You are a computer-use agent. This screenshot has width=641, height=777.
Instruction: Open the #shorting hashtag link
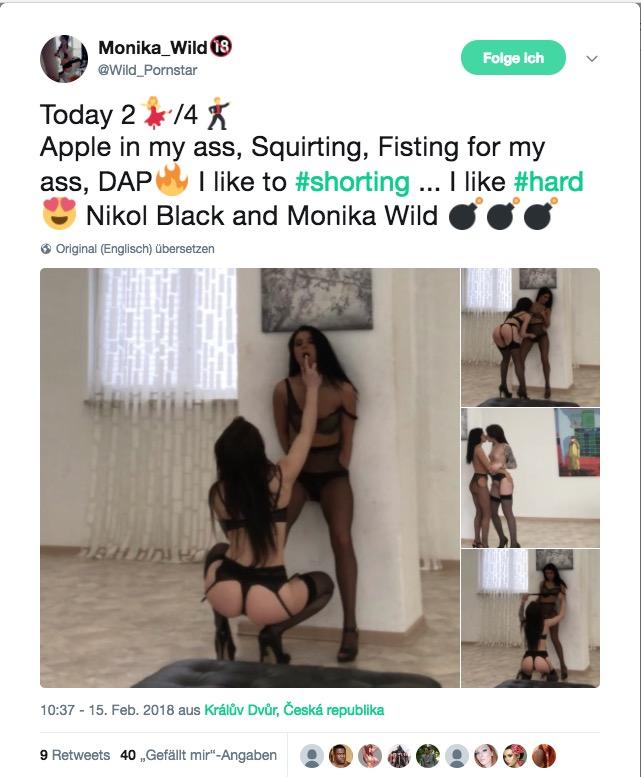tap(352, 182)
